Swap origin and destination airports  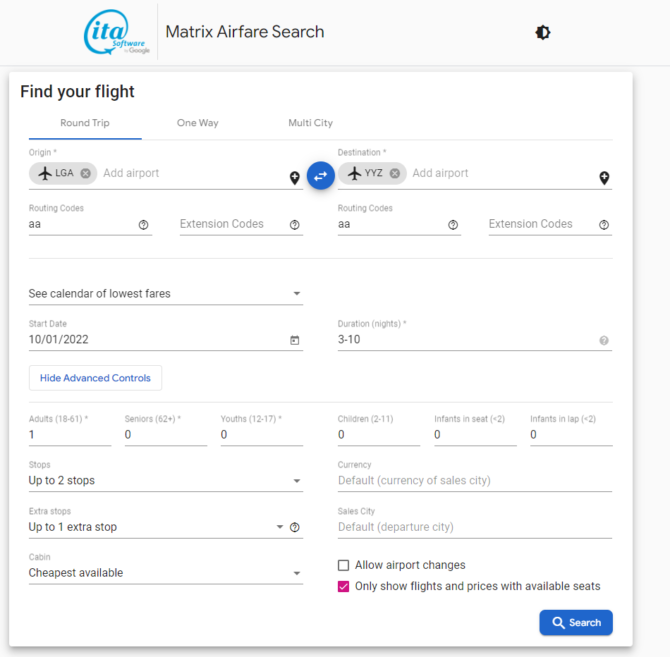(x=320, y=176)
